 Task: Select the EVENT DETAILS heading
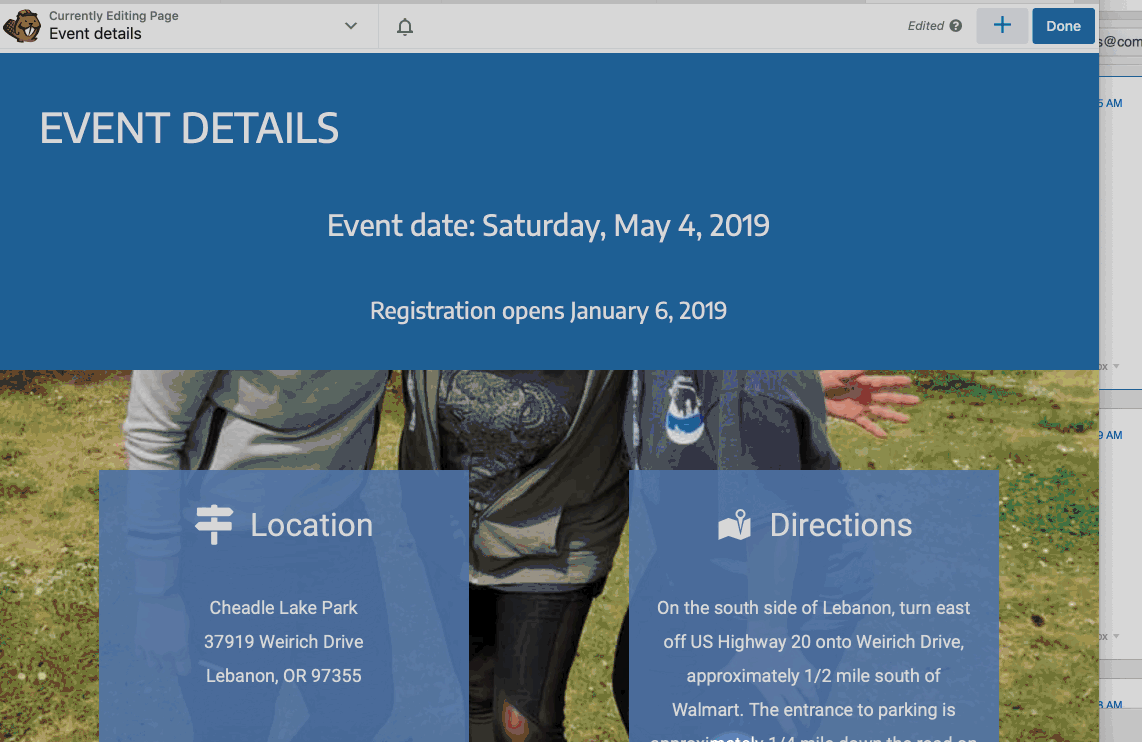point(189,129)
